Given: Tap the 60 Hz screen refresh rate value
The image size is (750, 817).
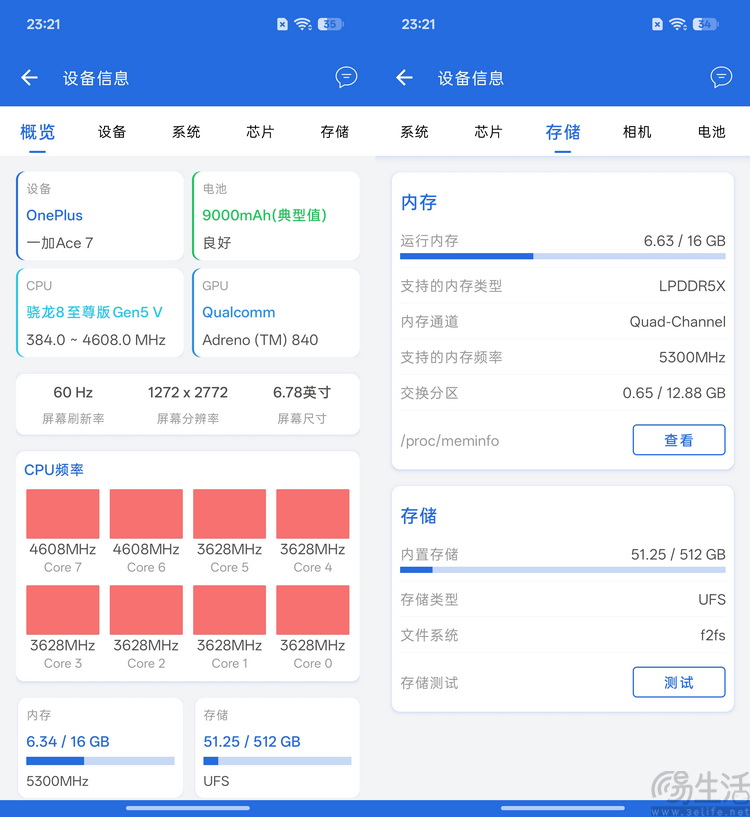Looking at the screenshot, I should point(73,392).
